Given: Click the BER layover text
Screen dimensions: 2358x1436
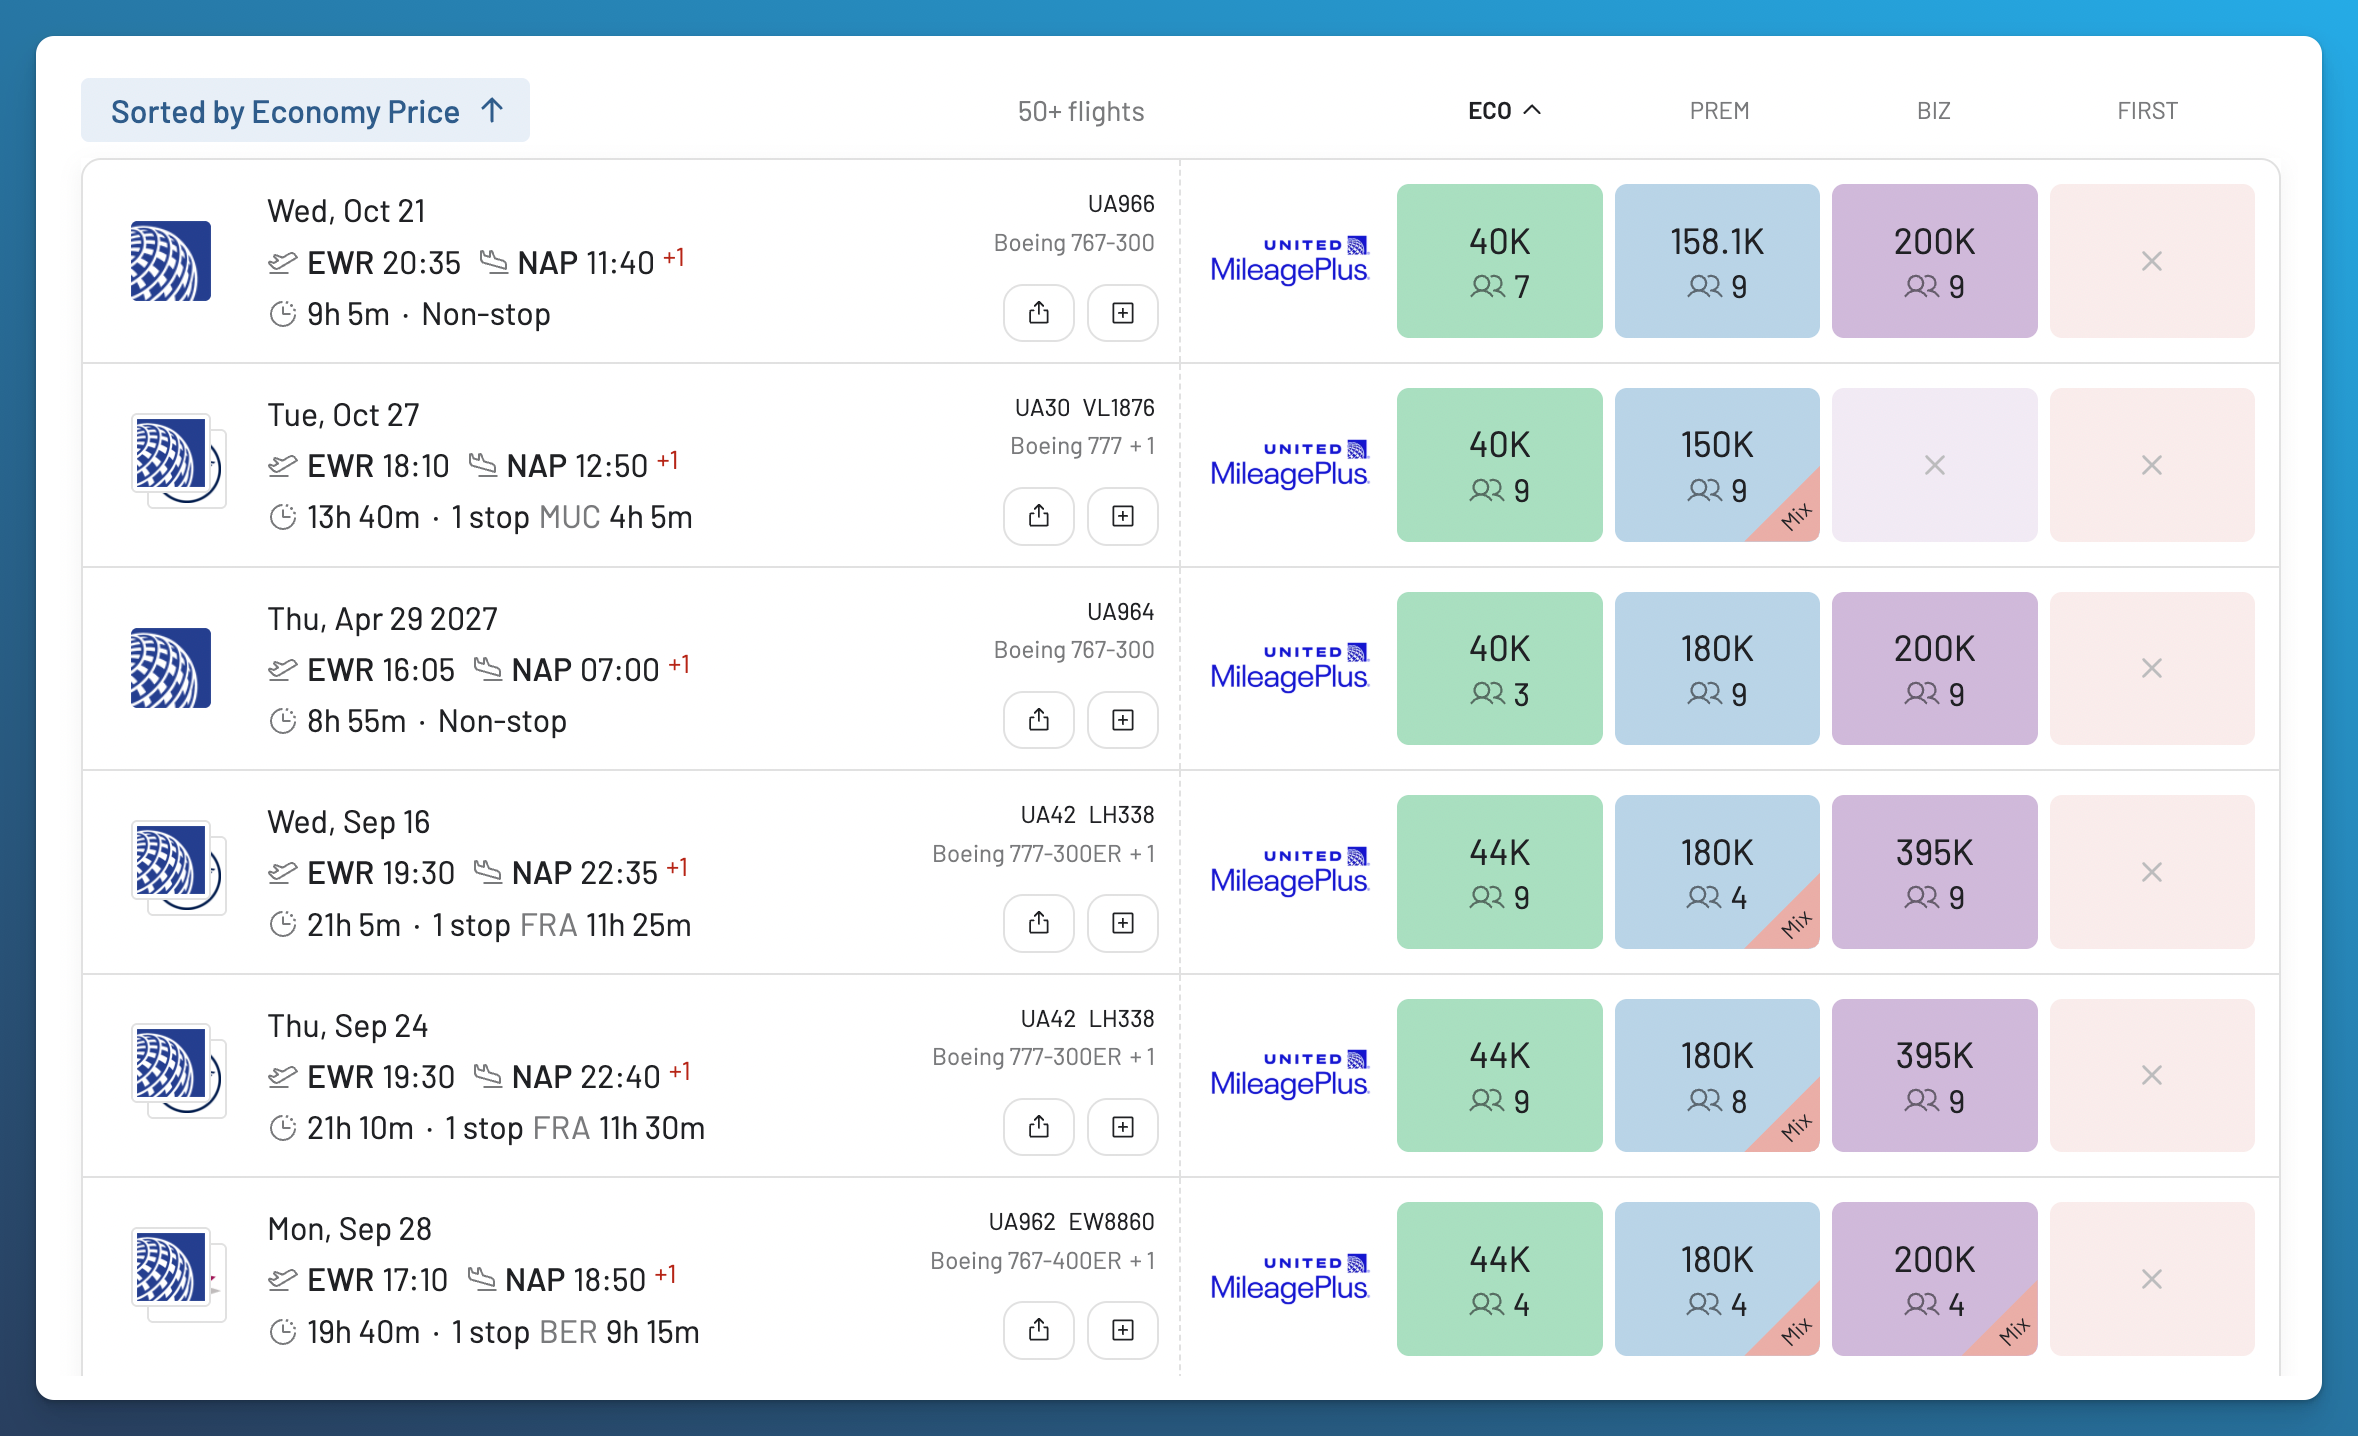Looking at the screenshot, I should [568, 1332].
